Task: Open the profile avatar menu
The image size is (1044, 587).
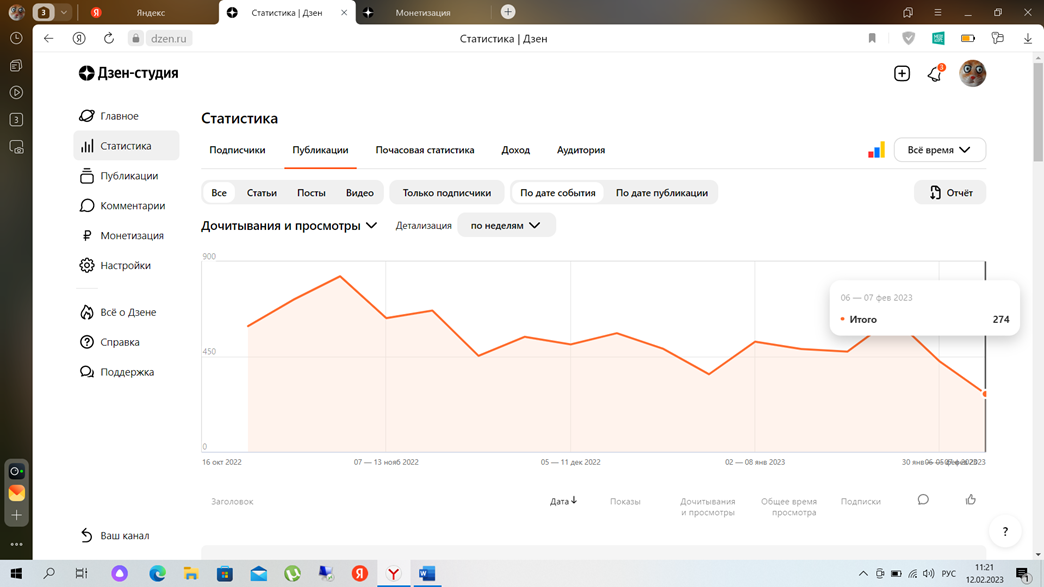Action: pos(972,73)
